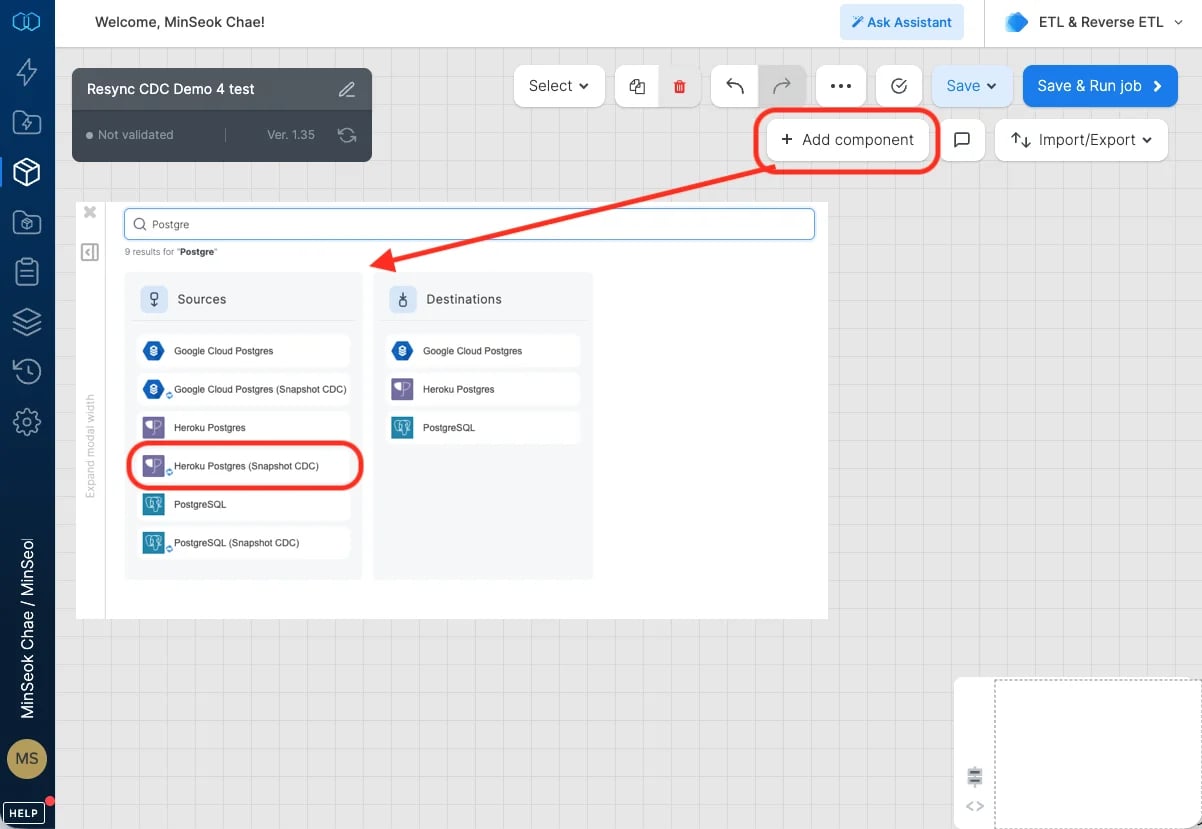
Task: Open the three-dots more options menu
Action: tap(841, 86)
